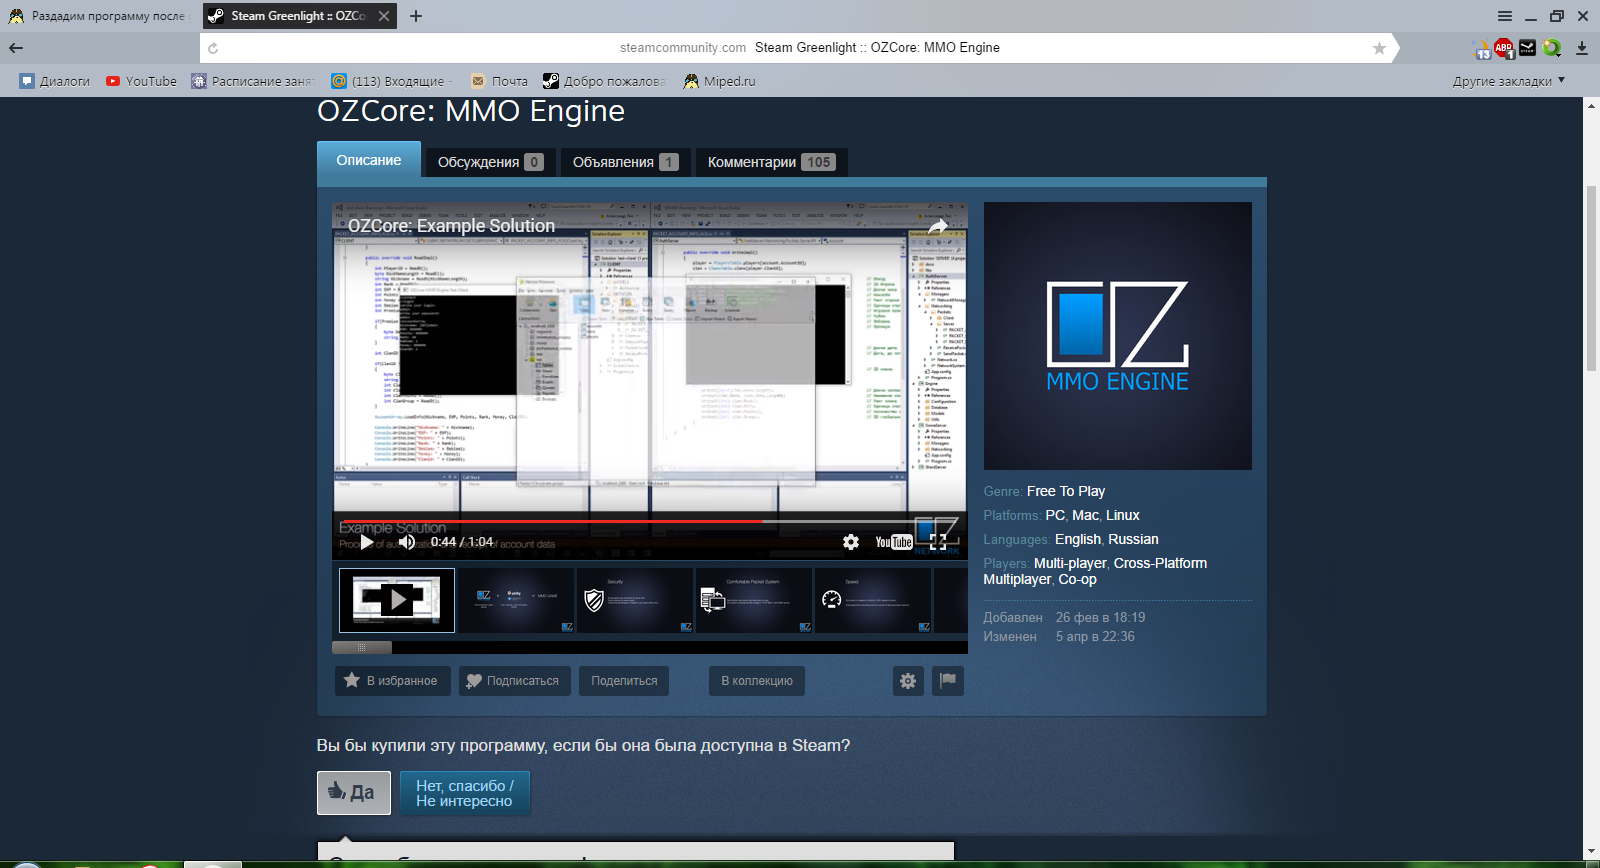Open the video quality settings gear

pos(851,542)
